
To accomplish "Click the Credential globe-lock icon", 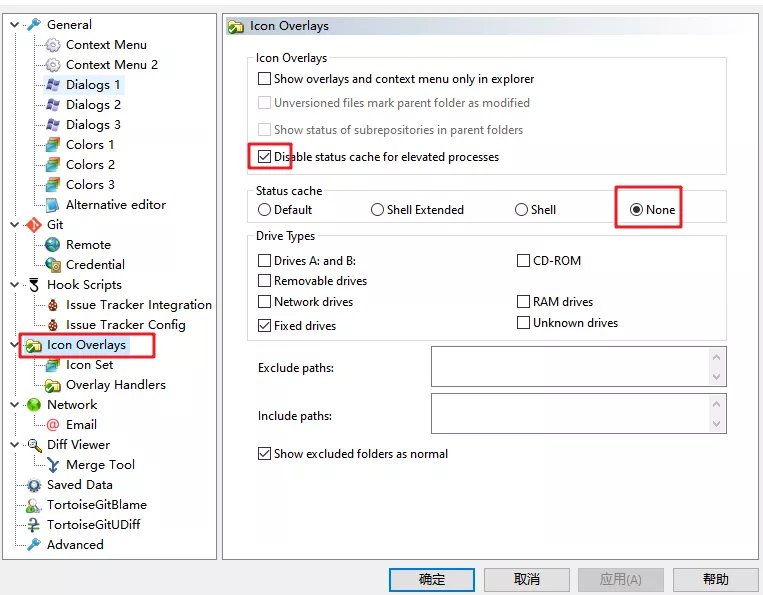I will pyautogui.click(x=53, y=265).
